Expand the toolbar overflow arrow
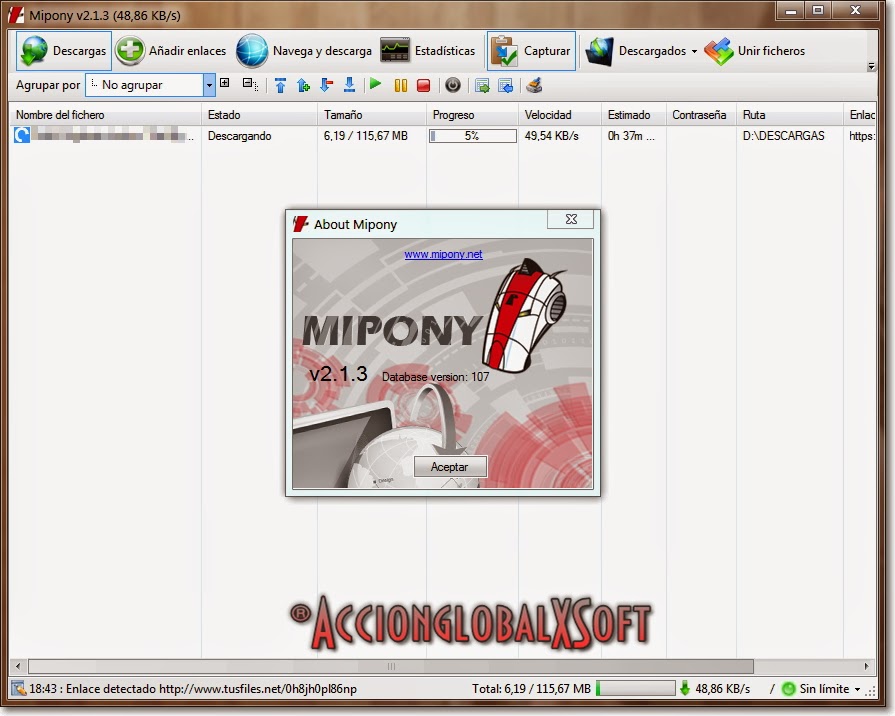The image size is (895, 716). point(871,66)
